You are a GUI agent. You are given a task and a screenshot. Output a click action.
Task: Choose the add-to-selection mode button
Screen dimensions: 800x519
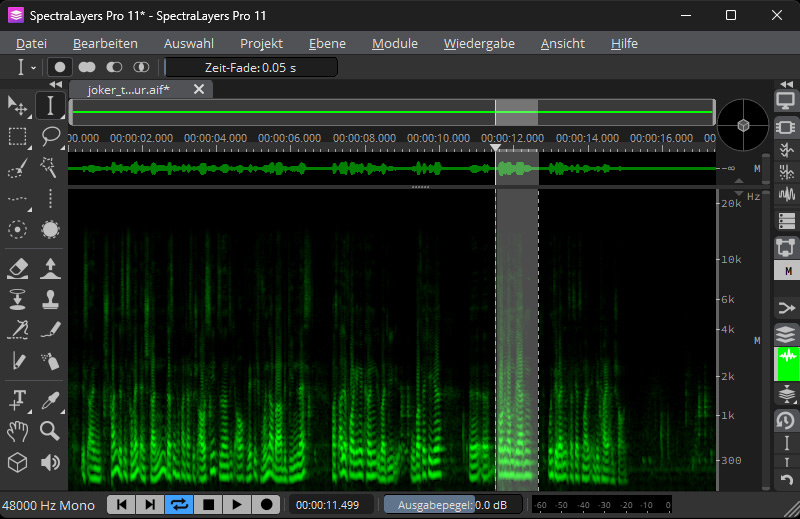87,67
